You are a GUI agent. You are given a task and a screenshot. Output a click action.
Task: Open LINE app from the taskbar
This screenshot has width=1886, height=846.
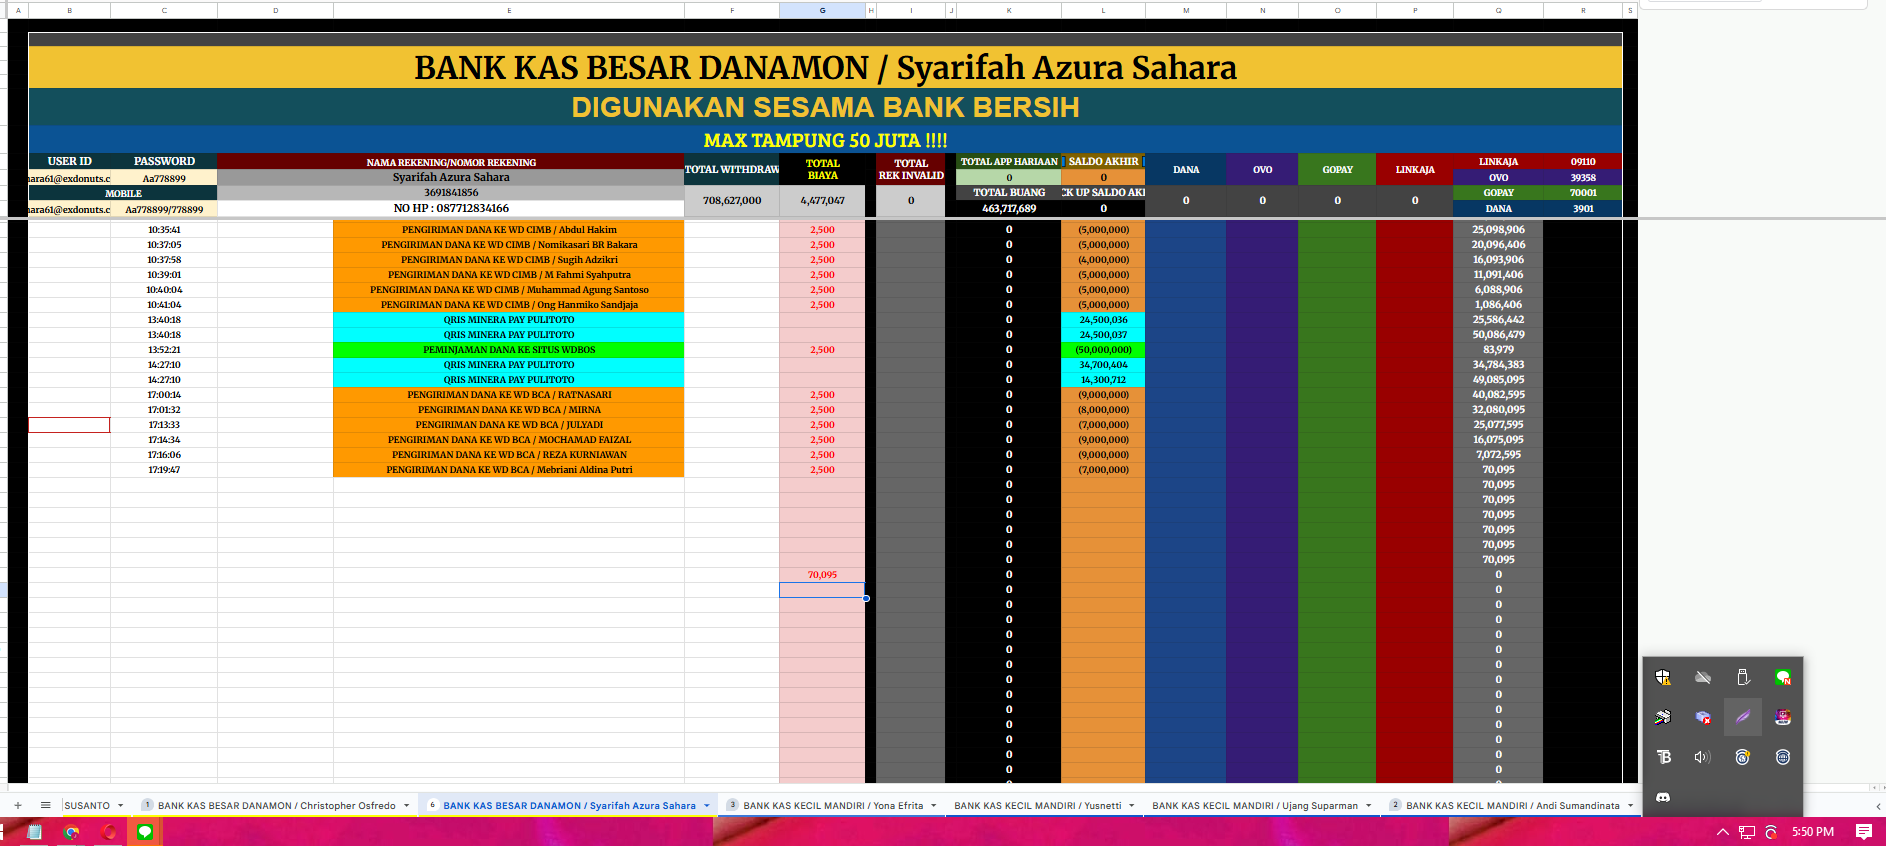pyautogui.click(x=145, y=832)
